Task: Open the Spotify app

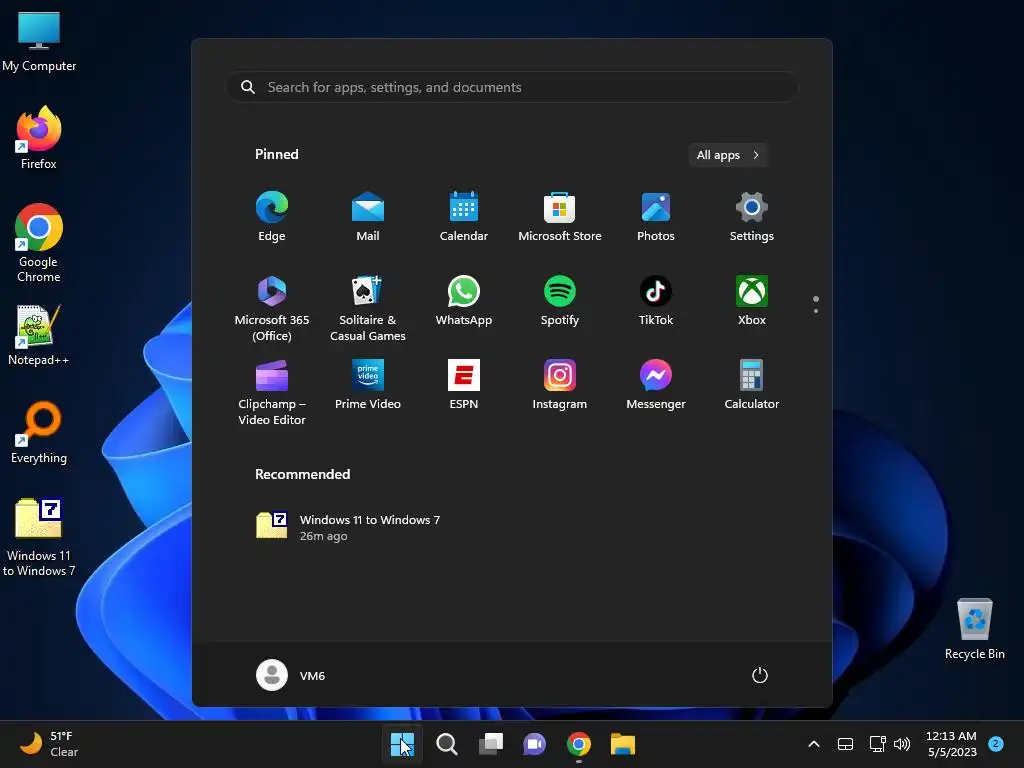Action: (x=560, y=300)
